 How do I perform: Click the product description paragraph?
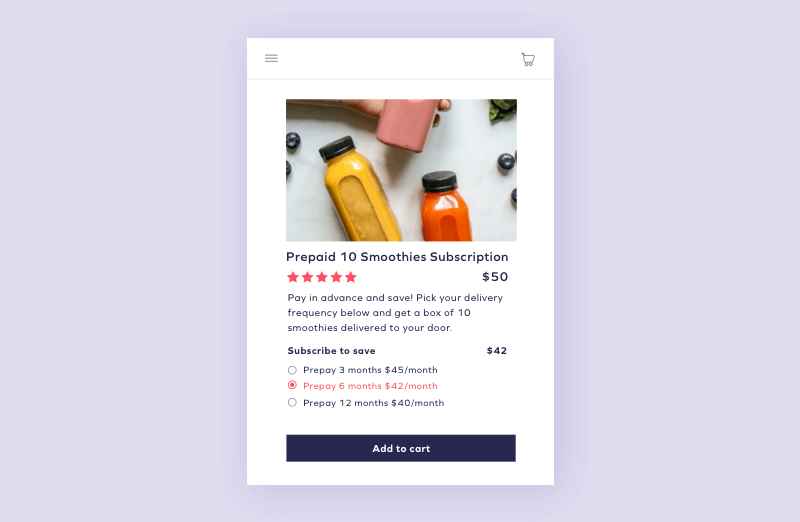click(x=395, y=313)
